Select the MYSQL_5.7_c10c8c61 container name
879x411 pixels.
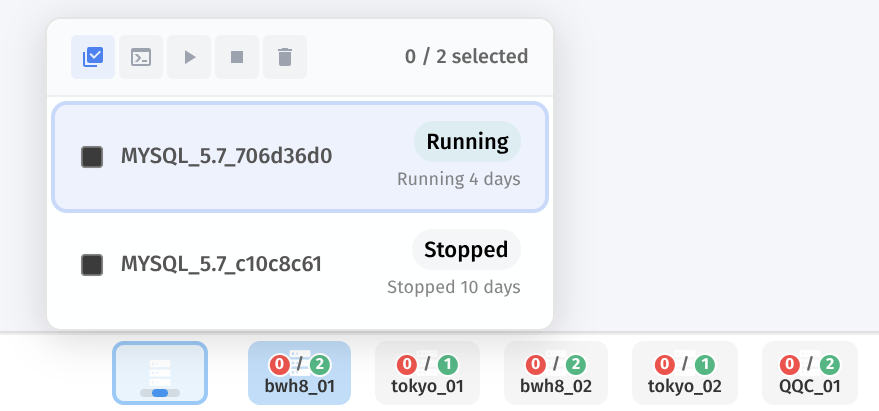(221, 265)
